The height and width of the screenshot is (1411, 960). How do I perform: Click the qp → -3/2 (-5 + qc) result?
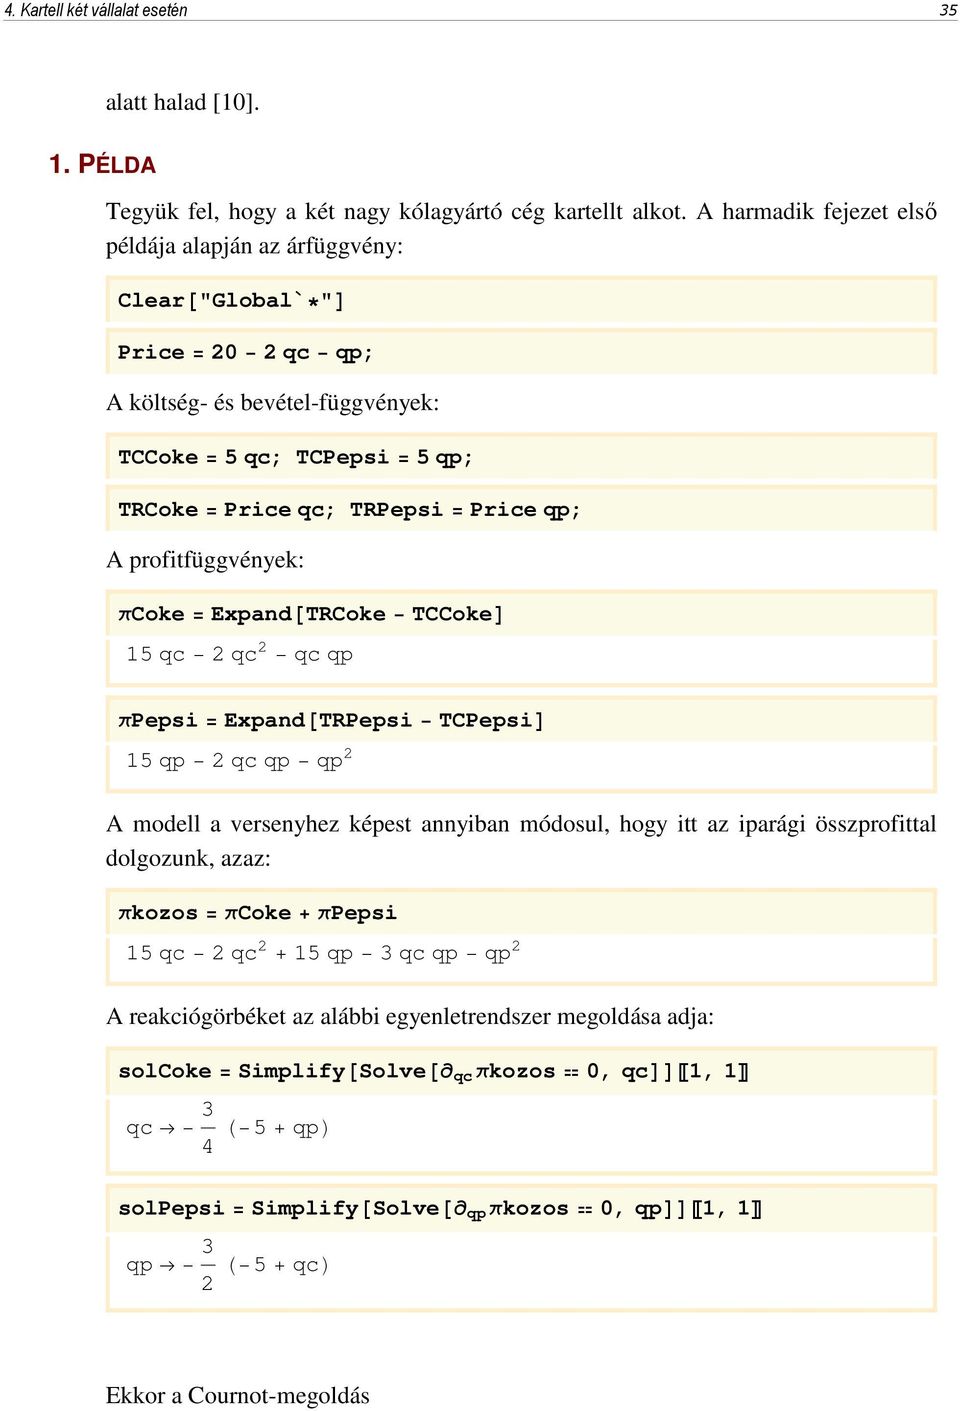[x=228, y=1265]
